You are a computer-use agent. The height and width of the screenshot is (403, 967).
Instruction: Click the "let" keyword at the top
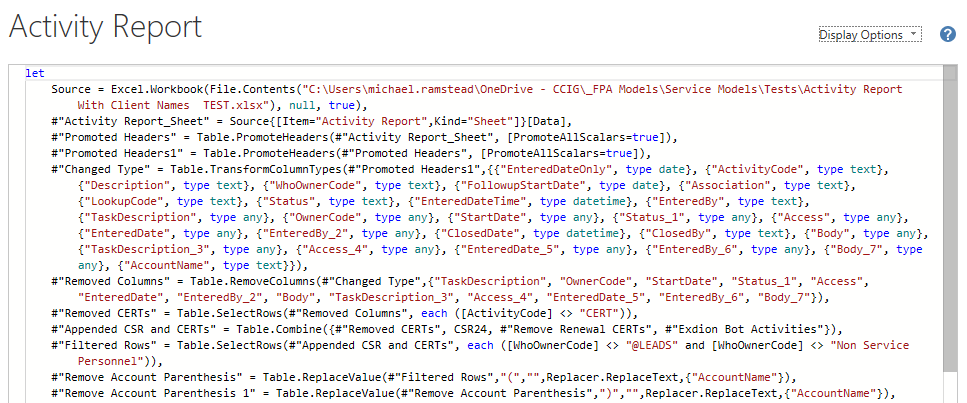point(35,73)
